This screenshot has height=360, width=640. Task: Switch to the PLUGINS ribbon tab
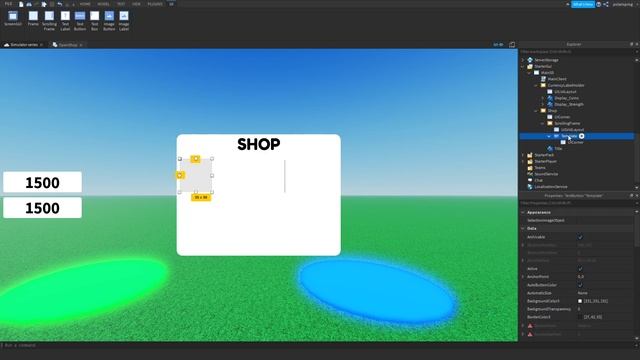point(155,4)
